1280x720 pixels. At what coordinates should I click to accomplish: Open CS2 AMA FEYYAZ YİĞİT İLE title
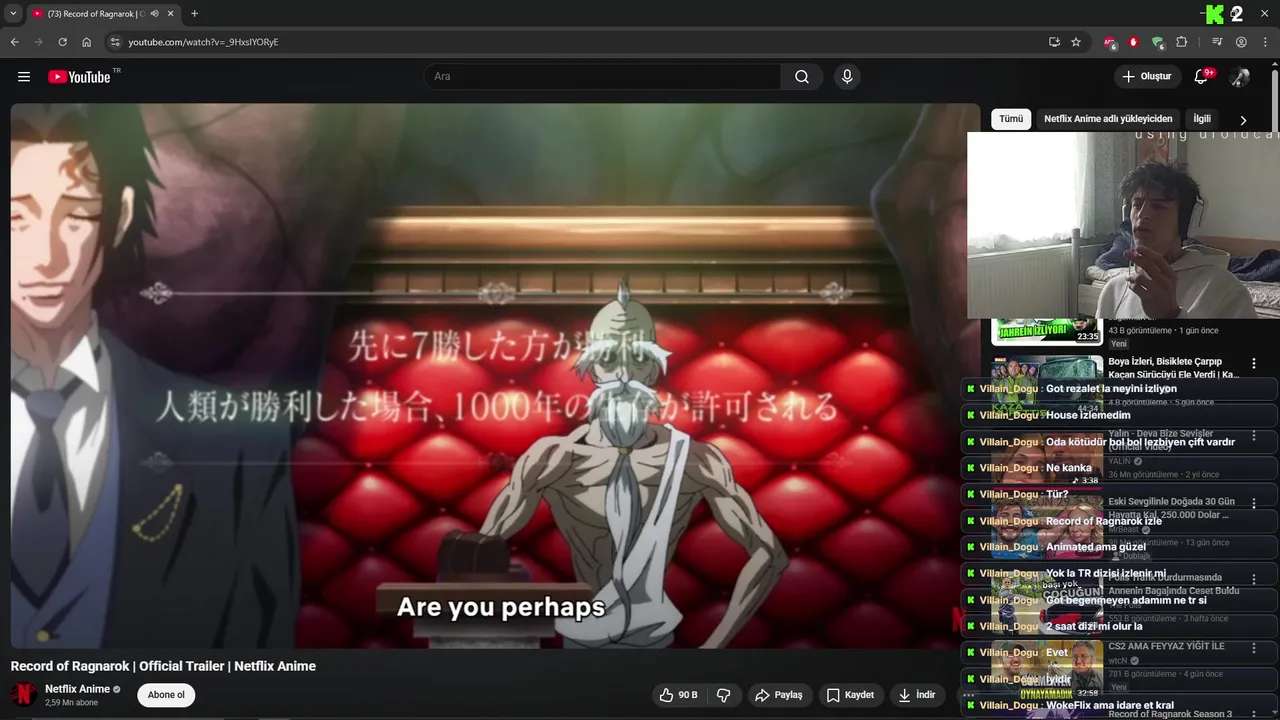pyautogui.click(x=1166, y=646)
